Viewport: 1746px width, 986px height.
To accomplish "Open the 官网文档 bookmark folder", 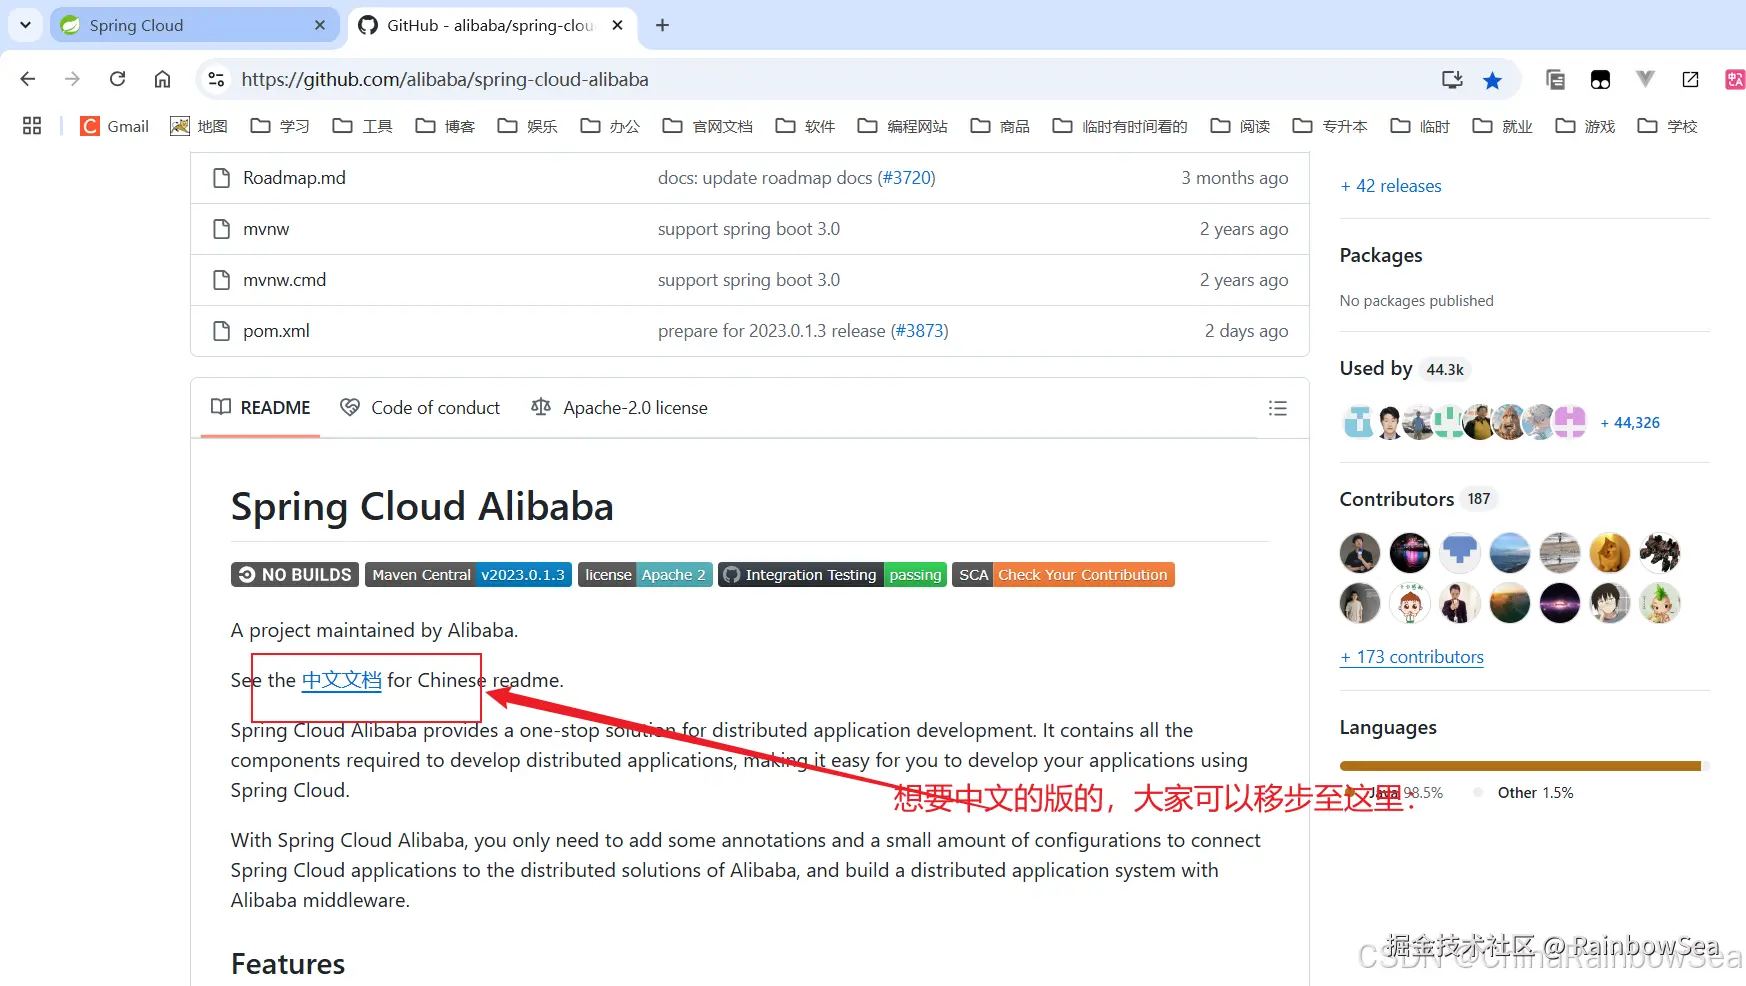I will pyautogui.click(x=708, y=126).
